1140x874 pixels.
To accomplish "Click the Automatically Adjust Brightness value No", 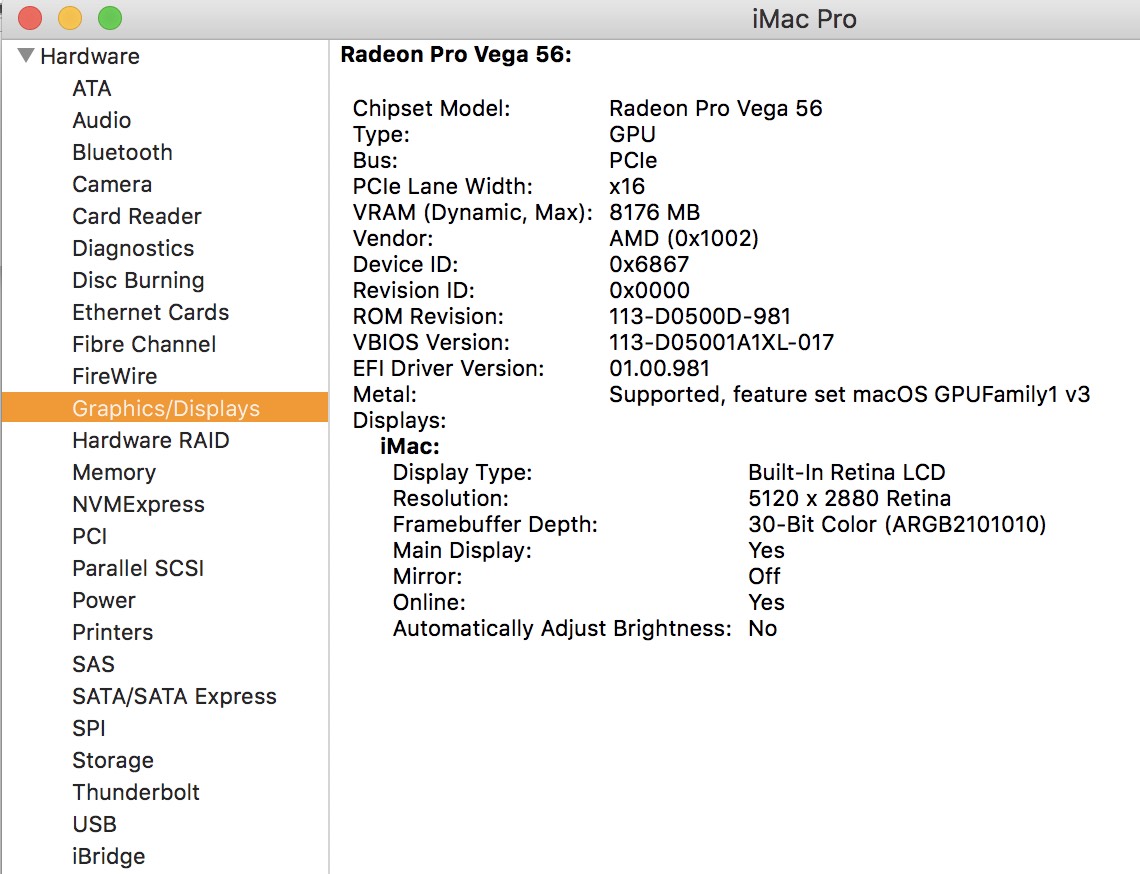I will 763,628.
